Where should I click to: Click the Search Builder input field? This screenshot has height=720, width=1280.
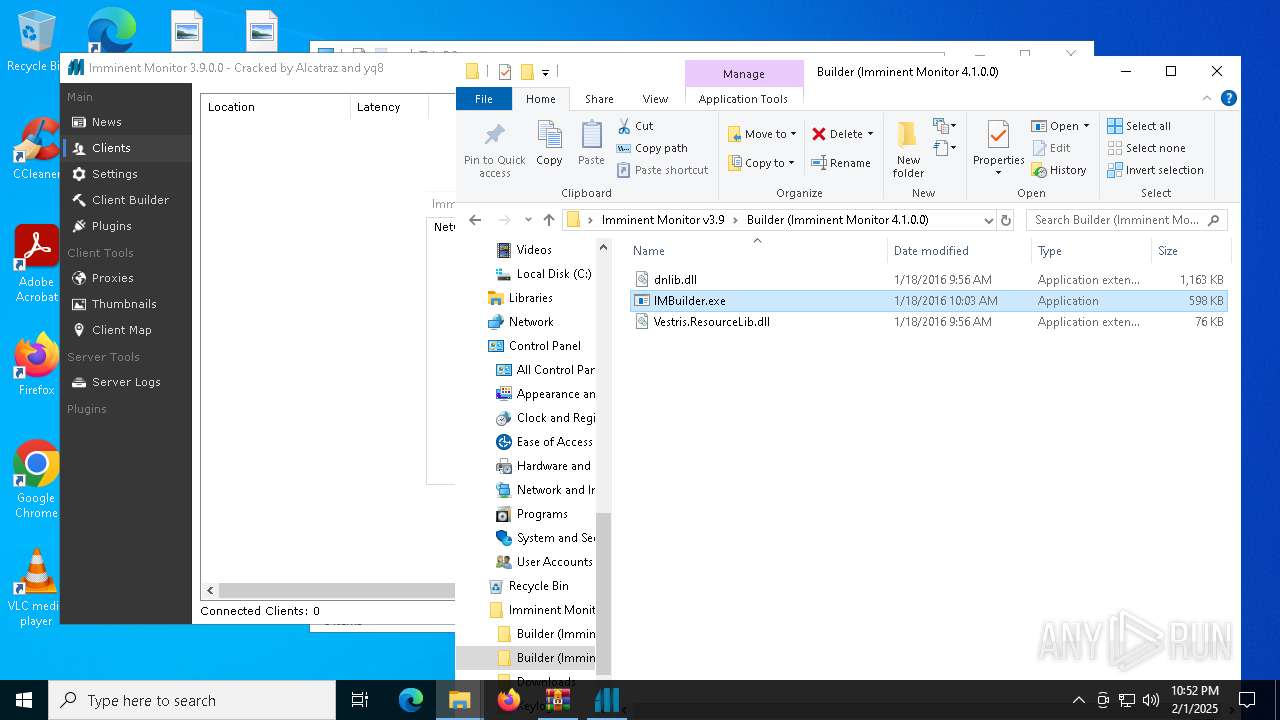coord(1126,220)
